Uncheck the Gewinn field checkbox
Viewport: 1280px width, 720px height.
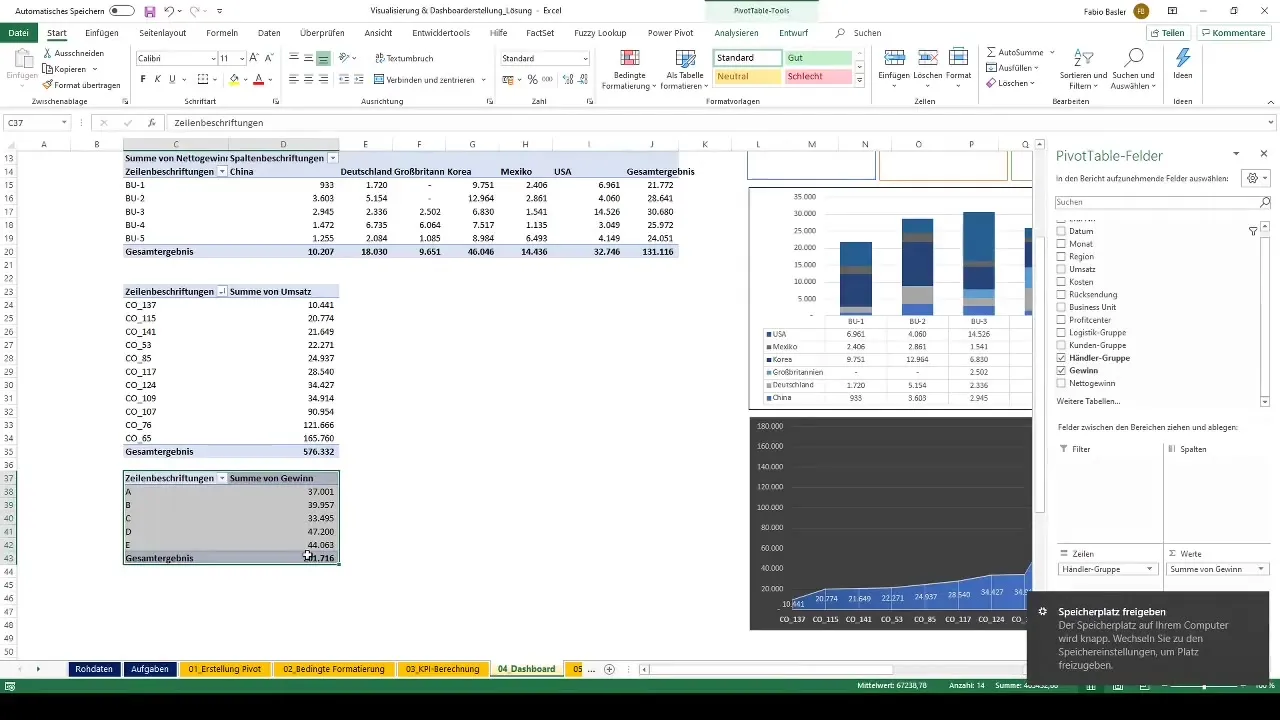tap(1062, 371)
